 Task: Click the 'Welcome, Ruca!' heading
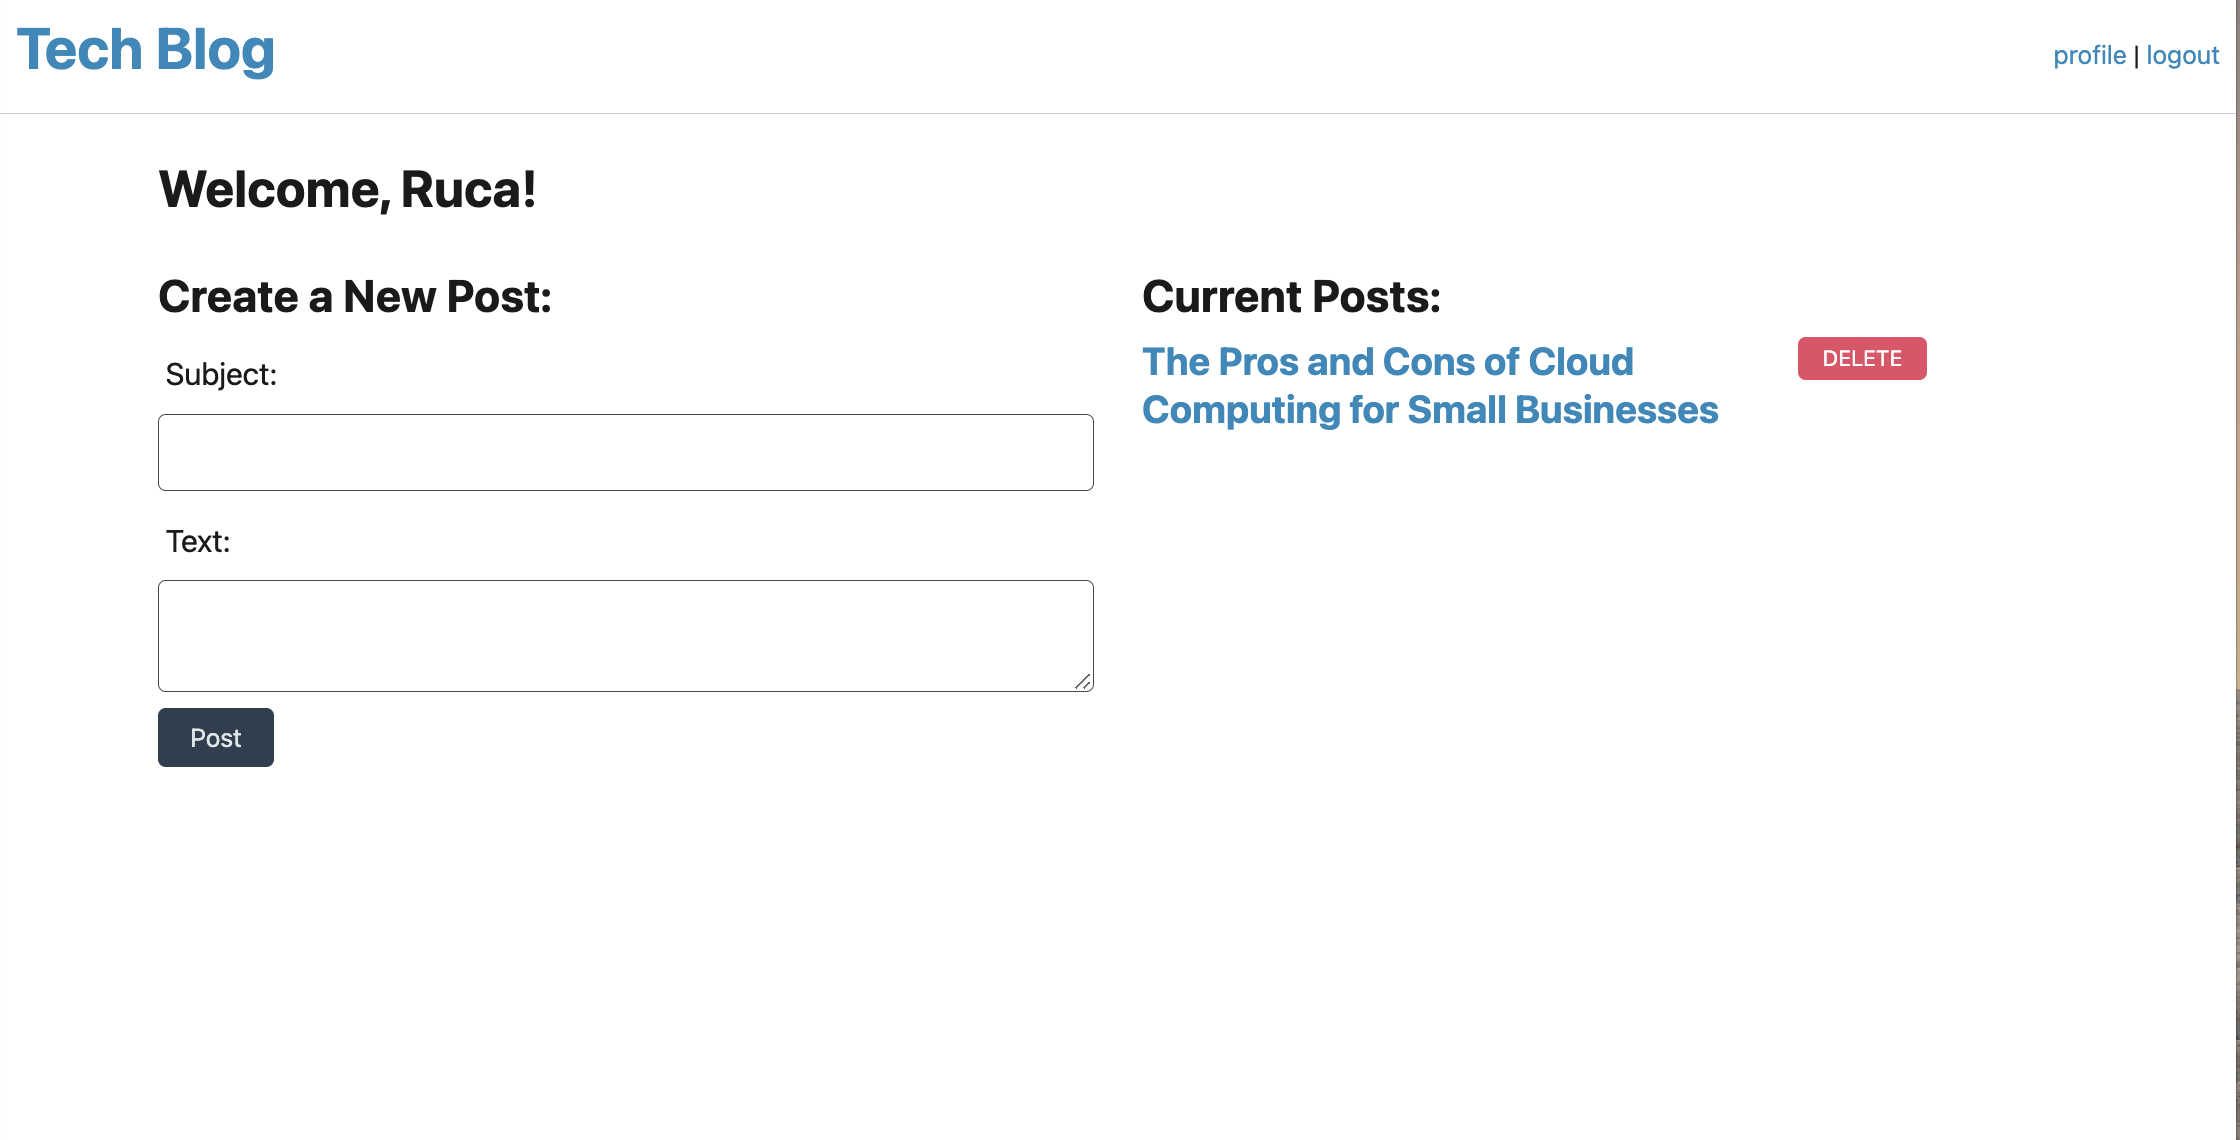(x=347, y=190)
